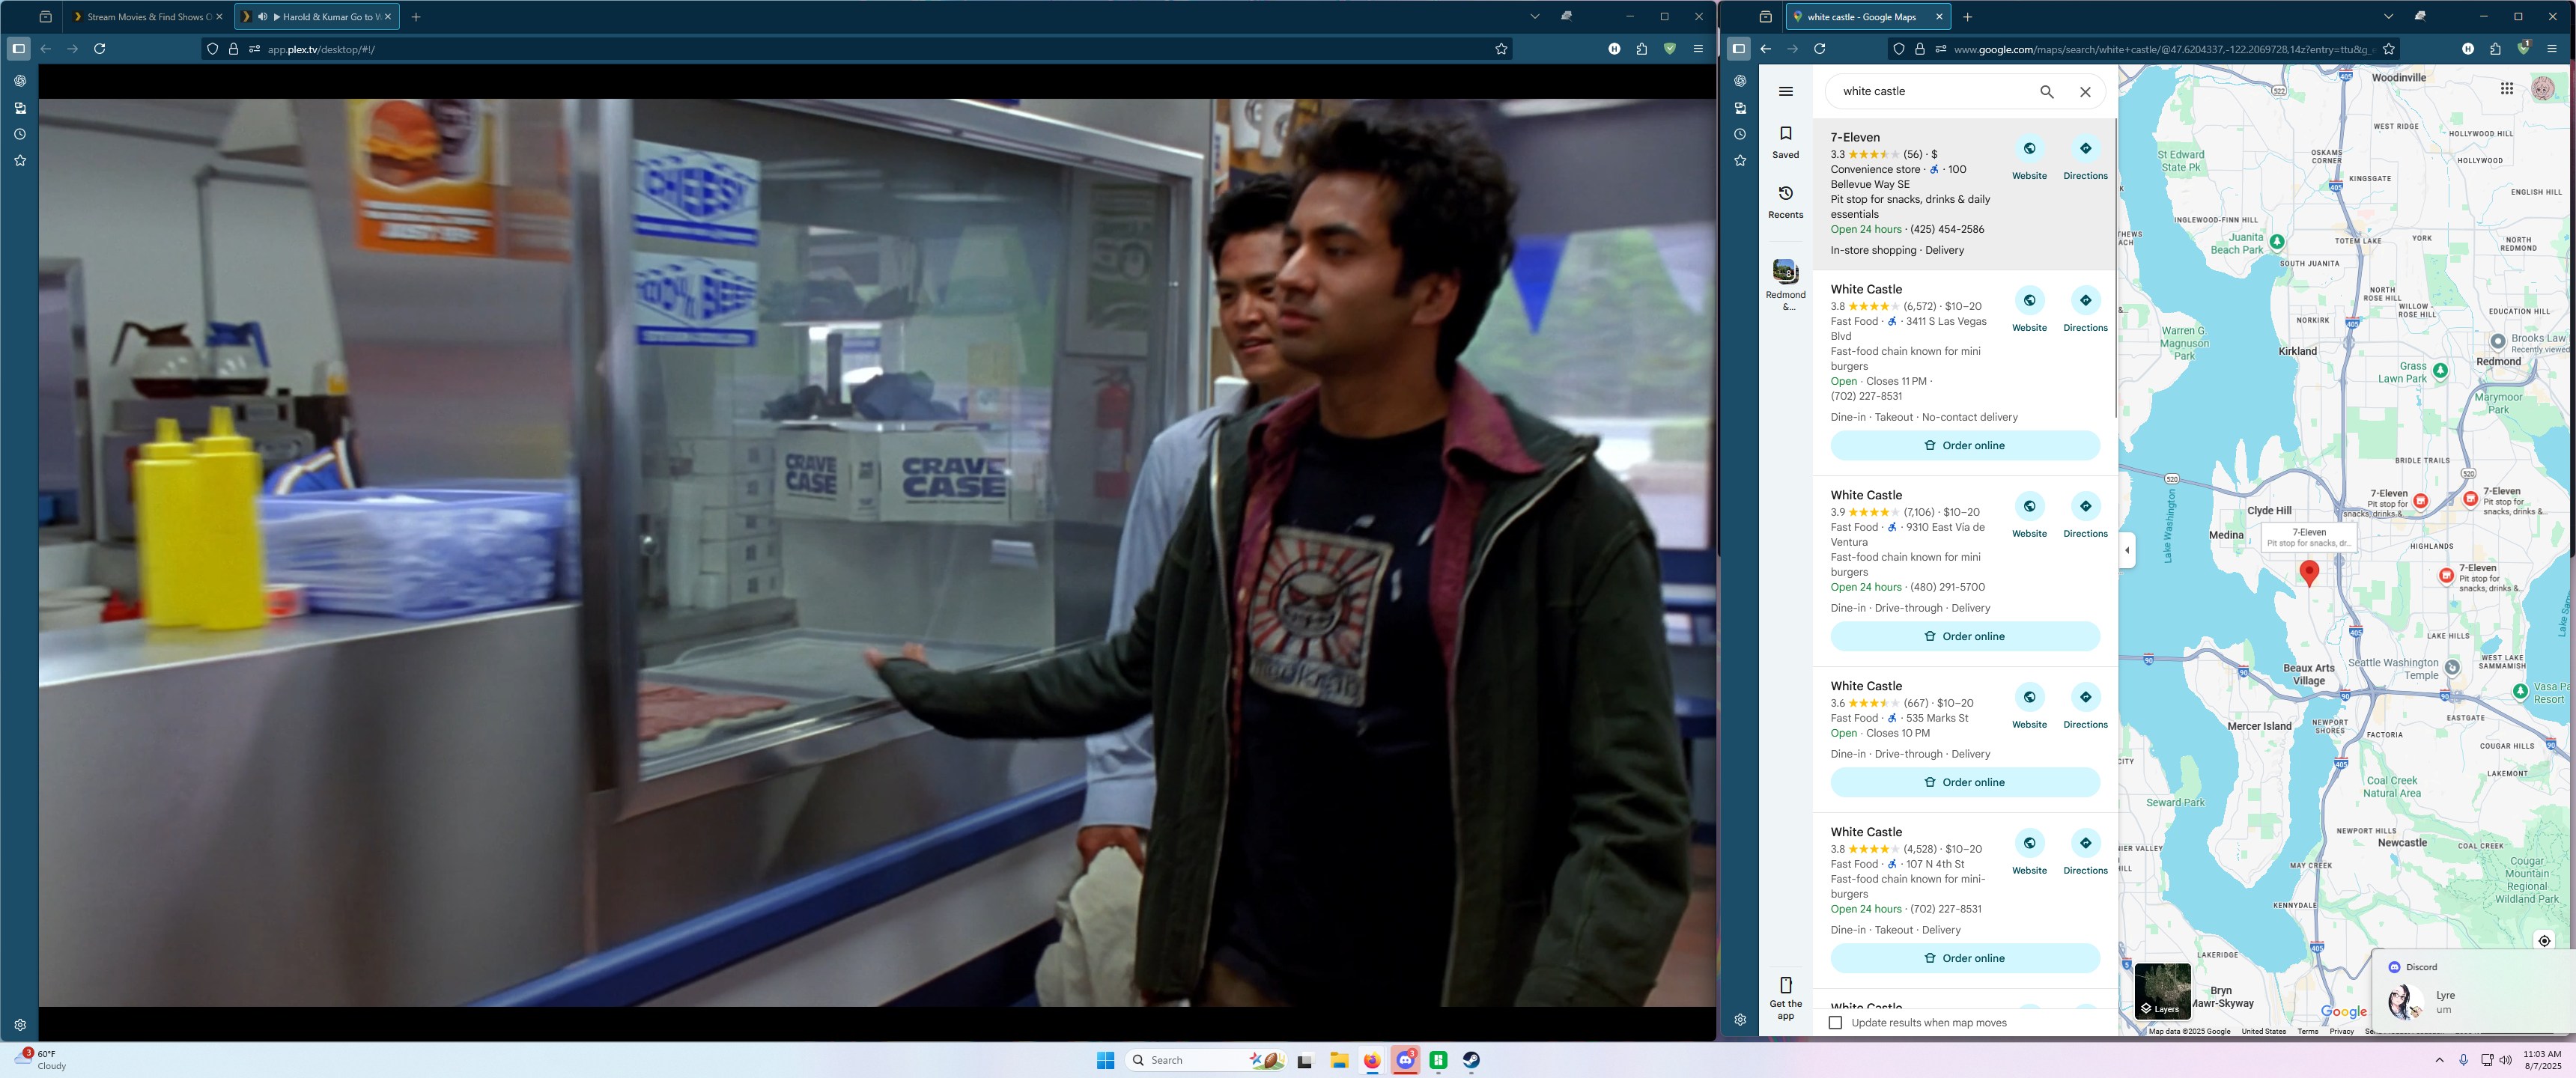Open the Layers map type switcher
The height and width of the screenshot is (1078, 2576).
tap(2162, 990)
